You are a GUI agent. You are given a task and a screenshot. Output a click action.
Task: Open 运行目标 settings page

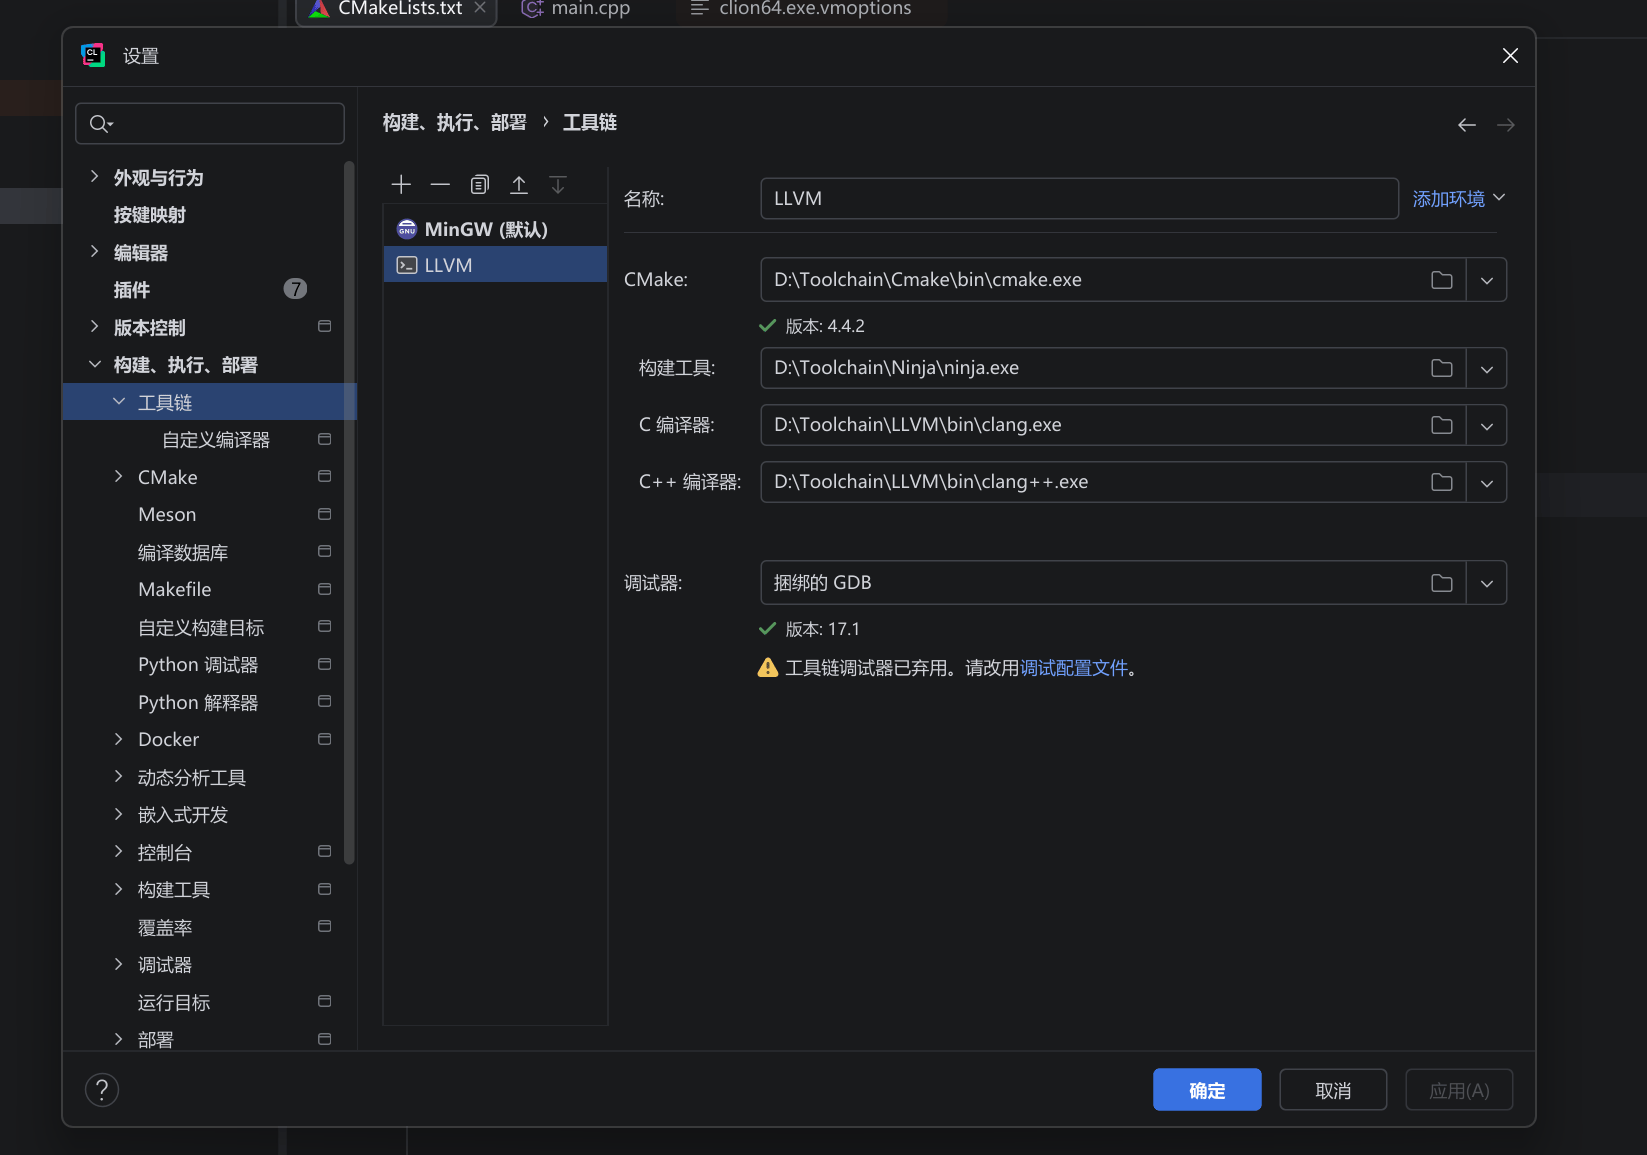click(x=174, y=1002)
